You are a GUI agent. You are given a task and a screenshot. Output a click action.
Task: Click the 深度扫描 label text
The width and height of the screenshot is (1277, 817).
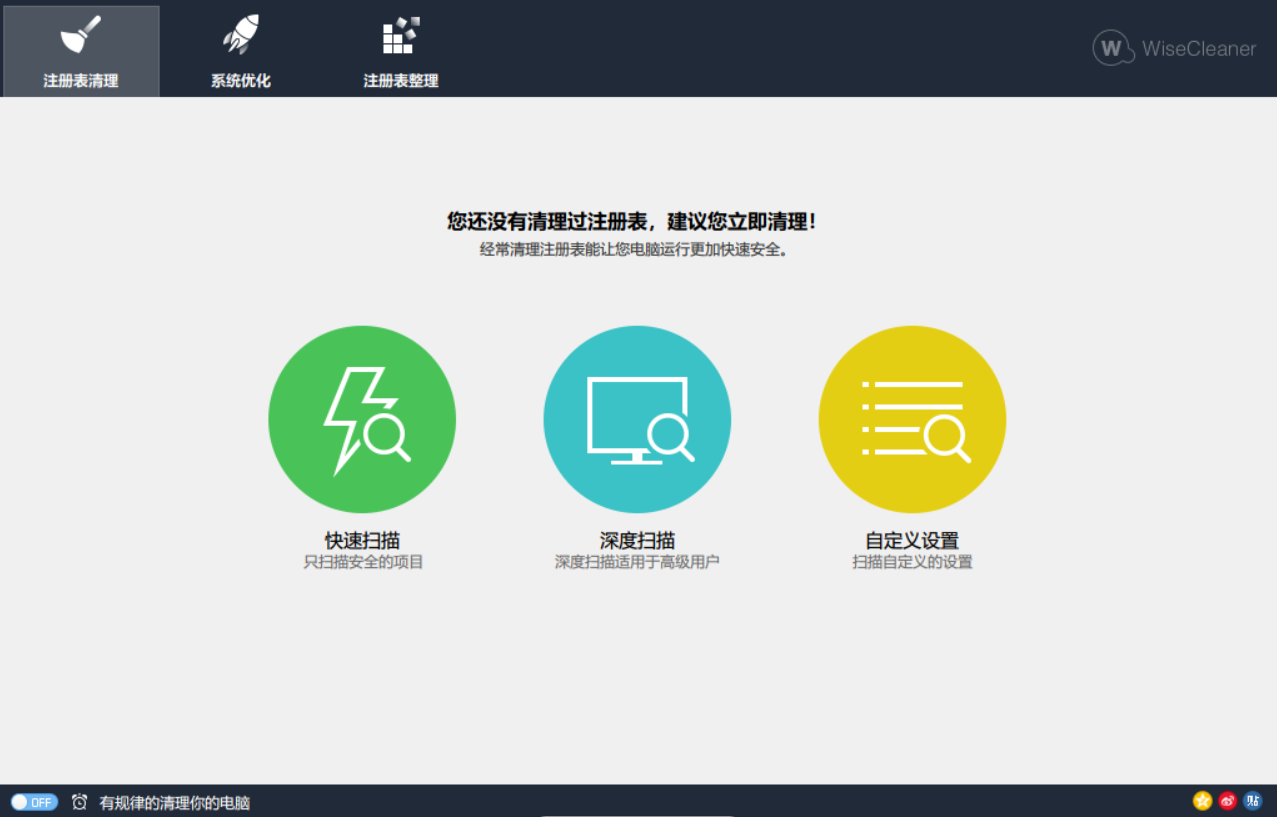tap(637, 539)
